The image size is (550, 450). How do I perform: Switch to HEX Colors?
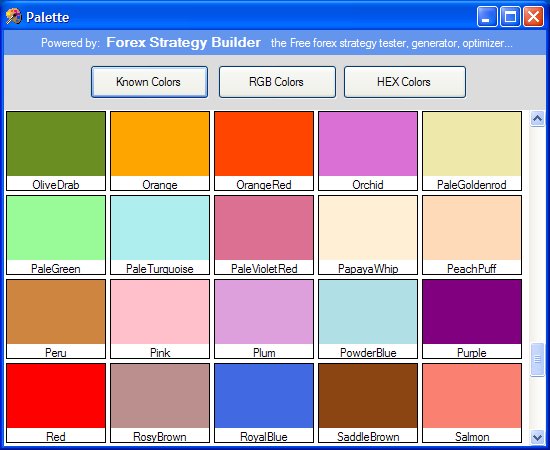(x=405, y=82)
